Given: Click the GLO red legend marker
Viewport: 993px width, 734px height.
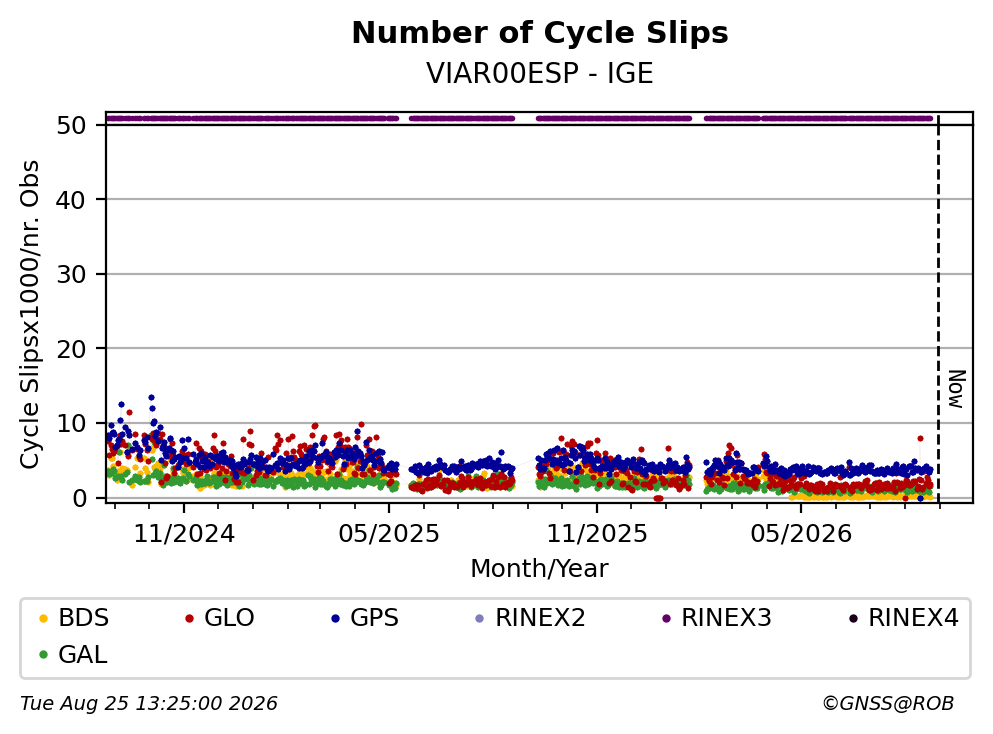Looking at the screenshot, I should tap(189, 618).
